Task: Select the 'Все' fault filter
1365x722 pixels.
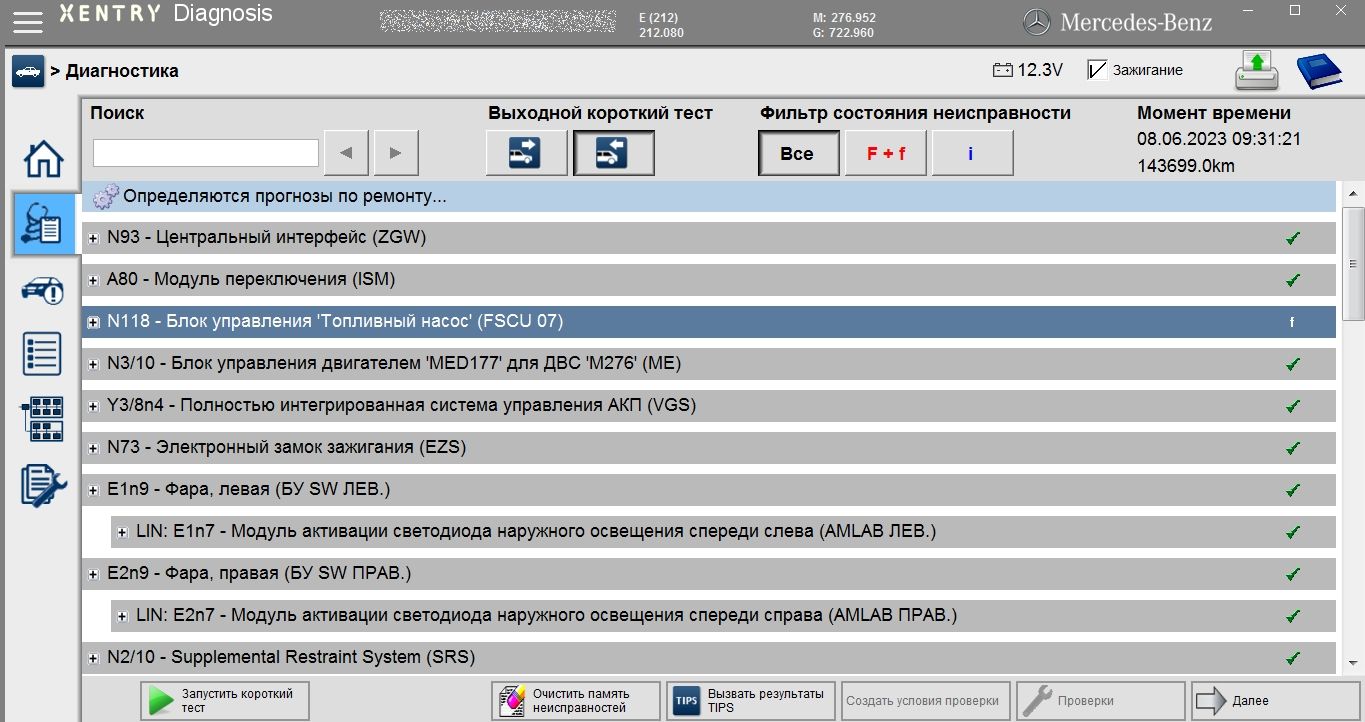Action: click(x=797, y=153)
